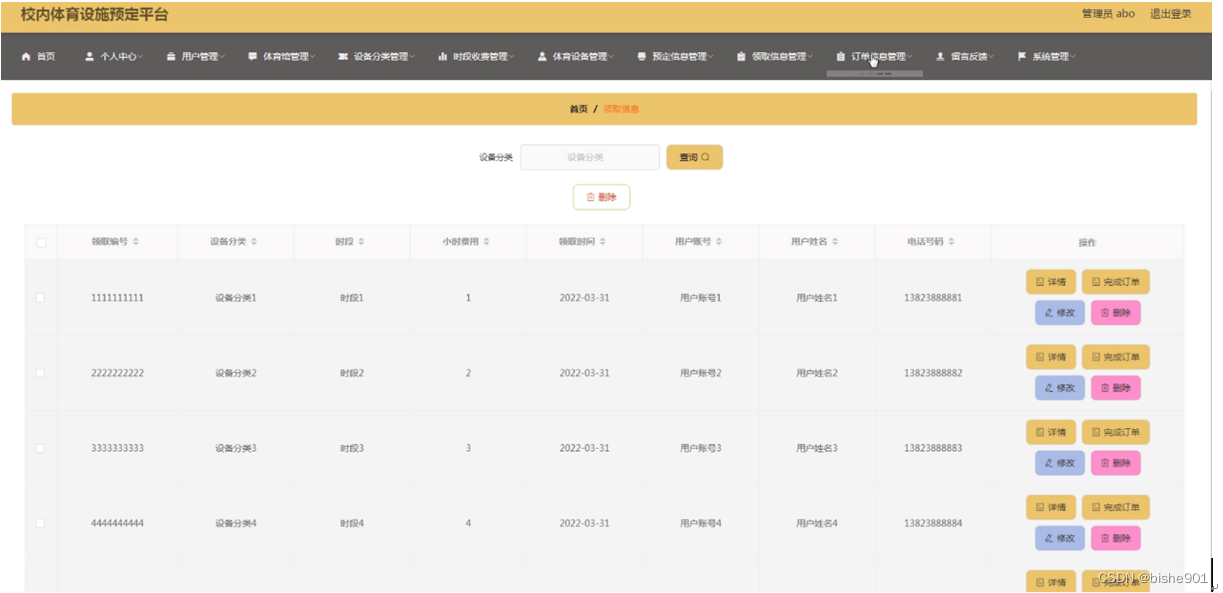
Task: Click 完成订单 for record 1111111111
Action: (1115, 282)
